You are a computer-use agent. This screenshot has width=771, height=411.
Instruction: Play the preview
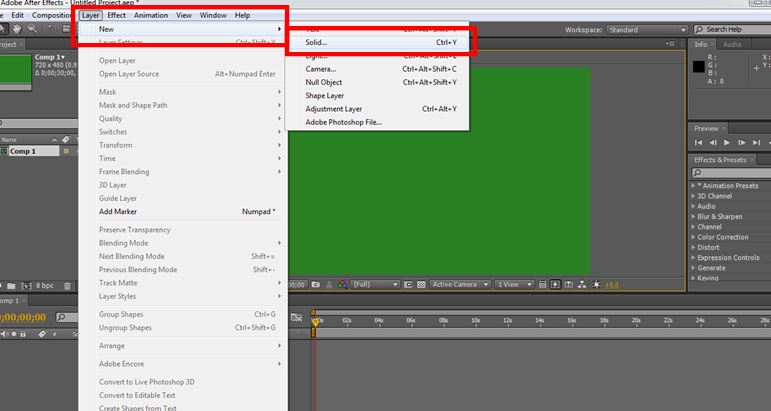(x=727, y=143)
